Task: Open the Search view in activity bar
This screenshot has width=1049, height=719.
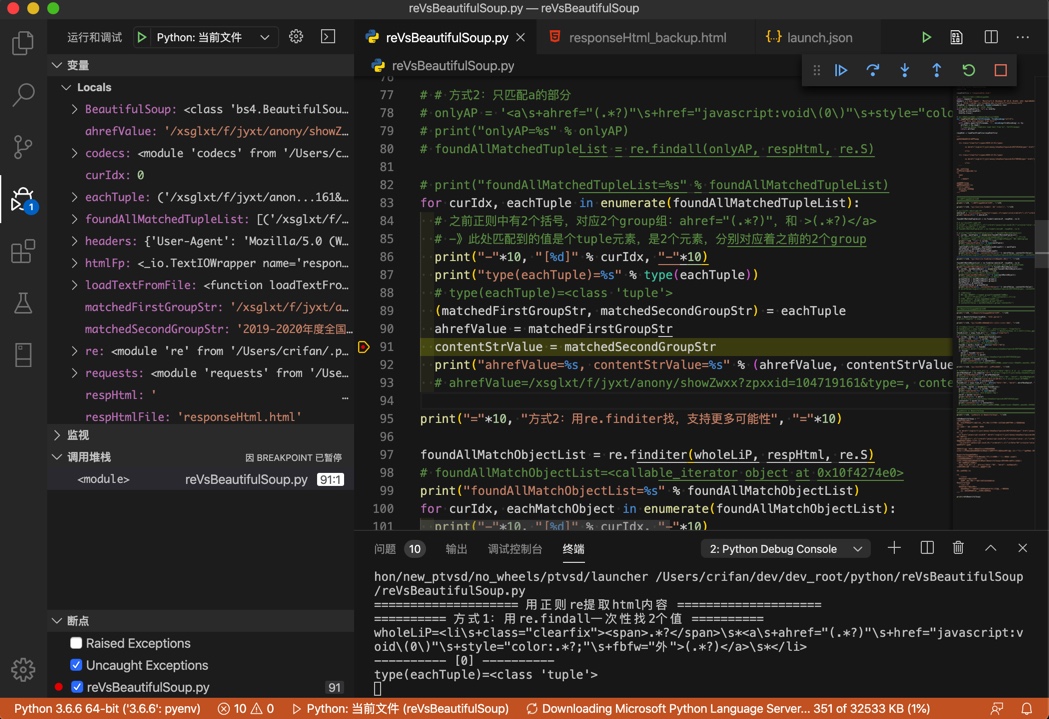Action: pos(23,95)
